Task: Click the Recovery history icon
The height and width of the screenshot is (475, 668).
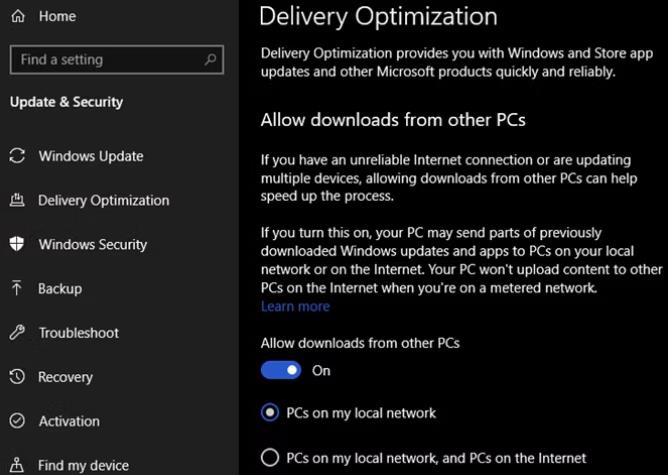Action: [17, 377]
